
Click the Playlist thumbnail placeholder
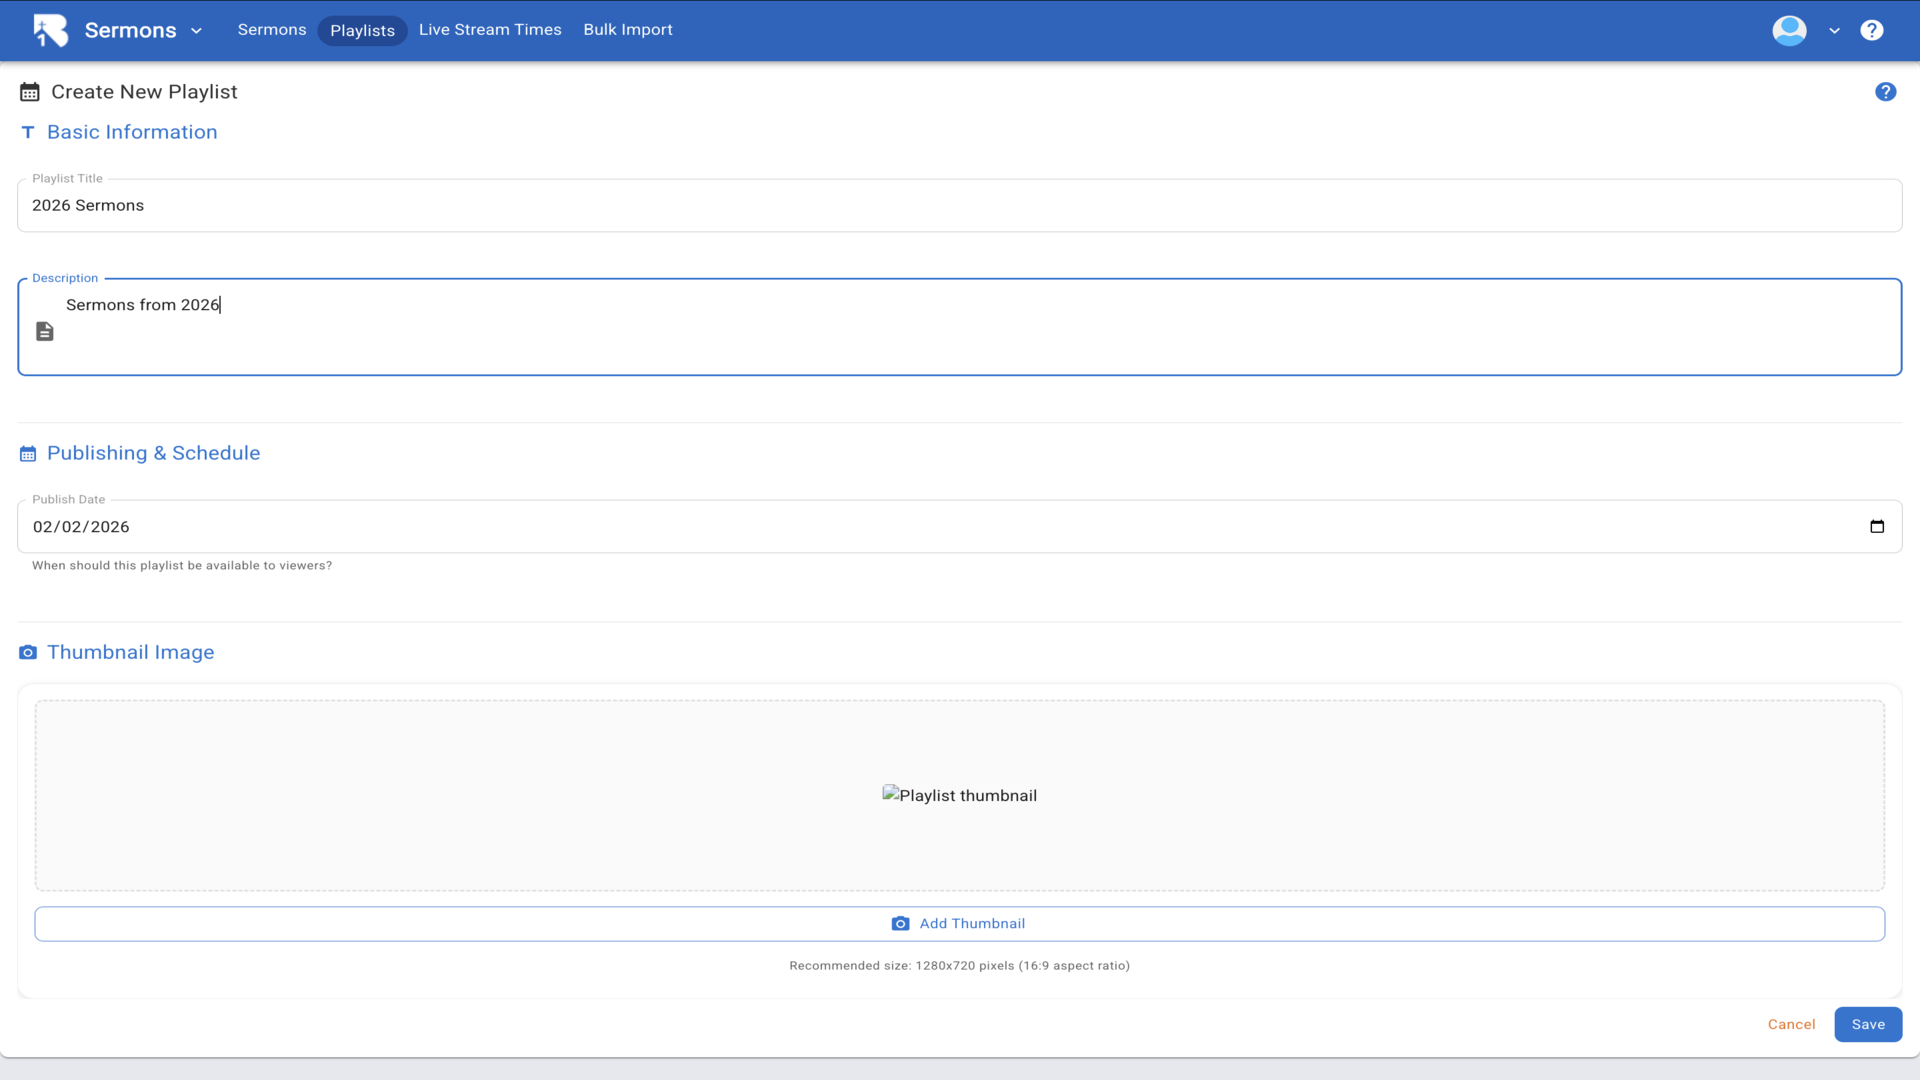959,795
